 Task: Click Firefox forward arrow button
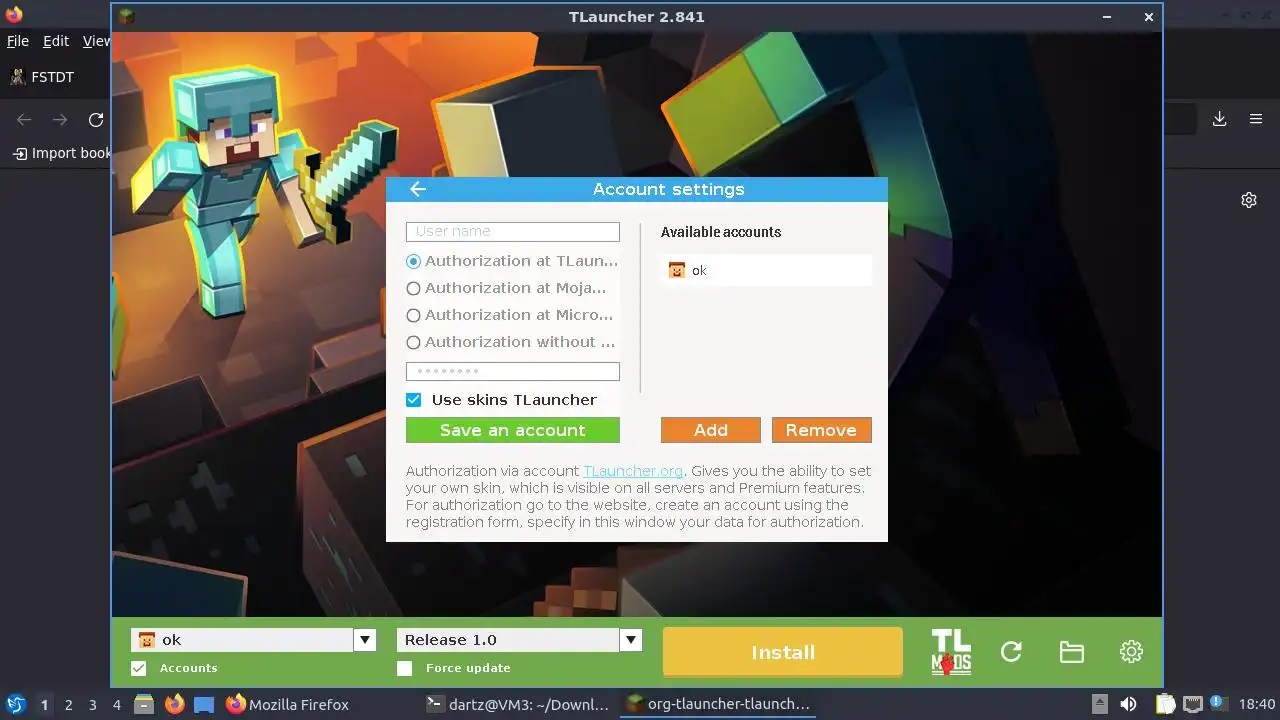coord(60,120)
